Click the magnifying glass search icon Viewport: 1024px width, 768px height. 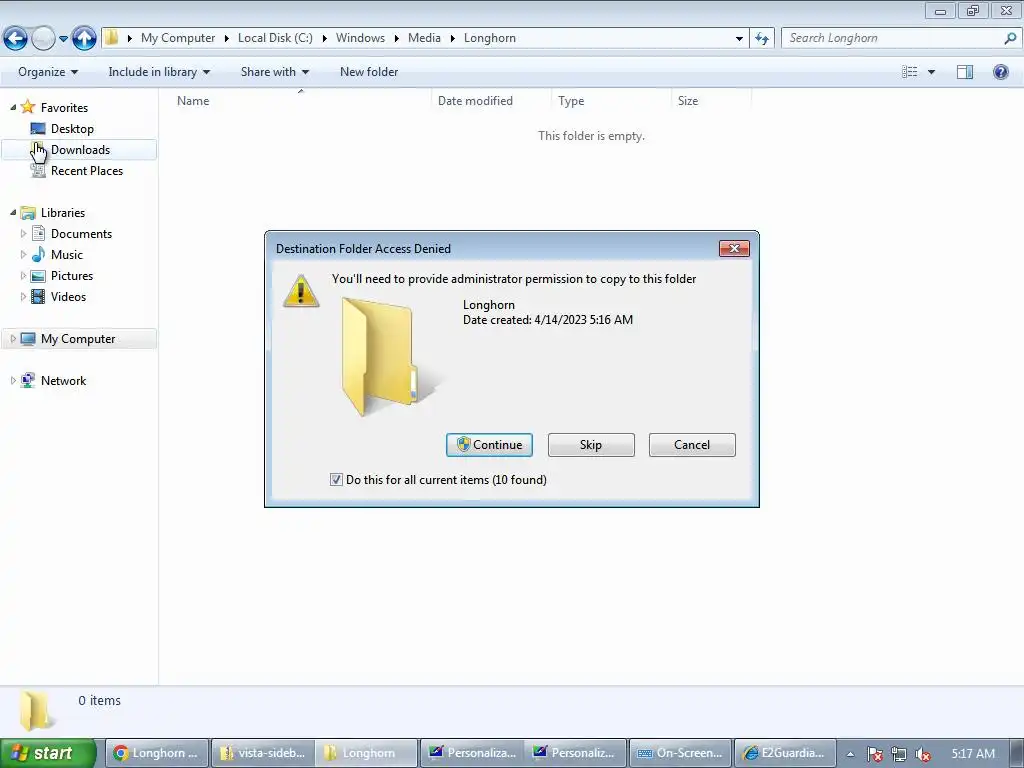tap(1010, 38)
